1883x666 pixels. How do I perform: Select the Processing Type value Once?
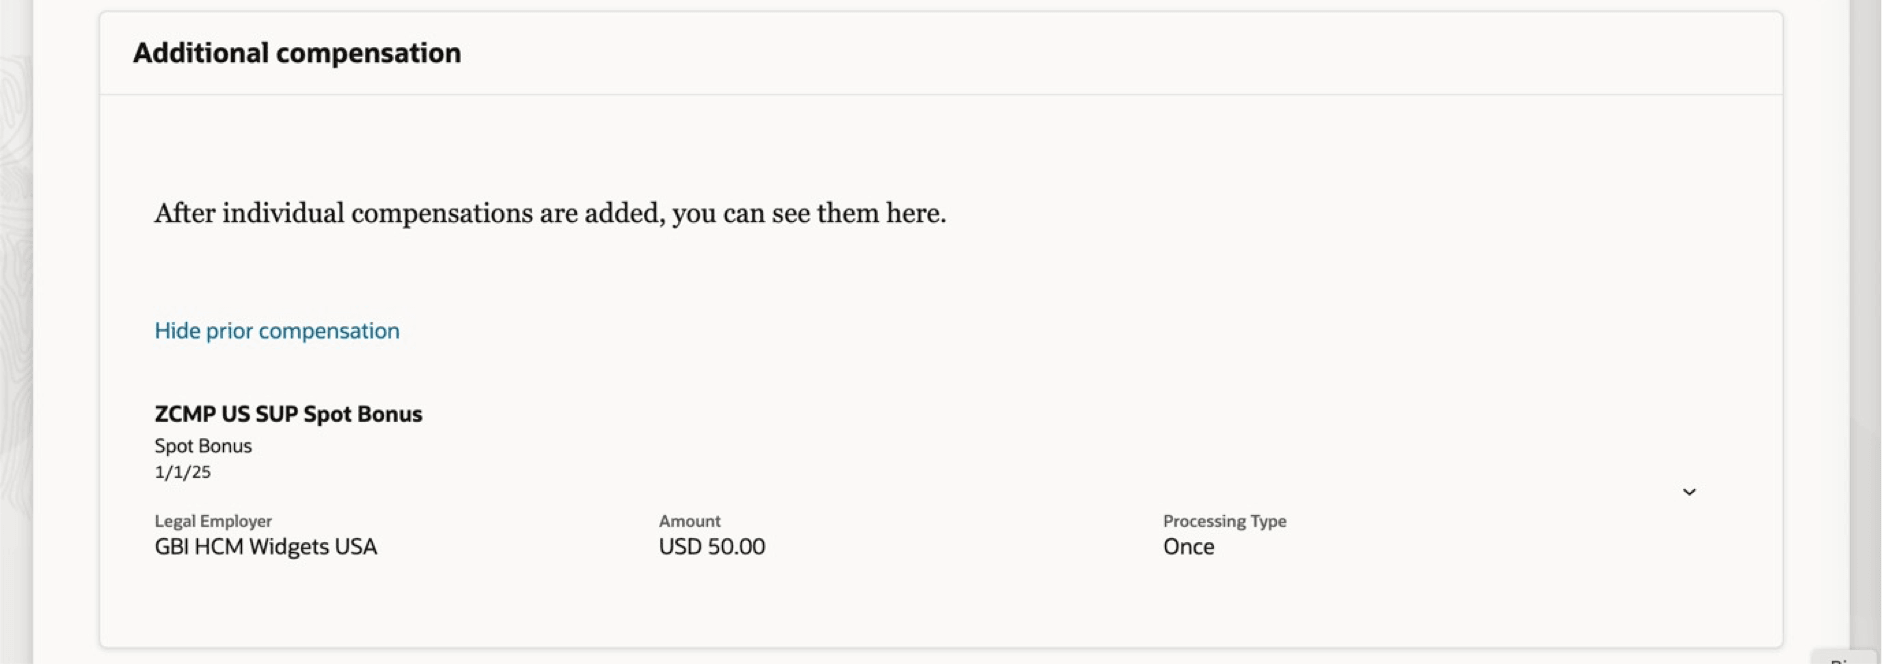coord(1187,547)
